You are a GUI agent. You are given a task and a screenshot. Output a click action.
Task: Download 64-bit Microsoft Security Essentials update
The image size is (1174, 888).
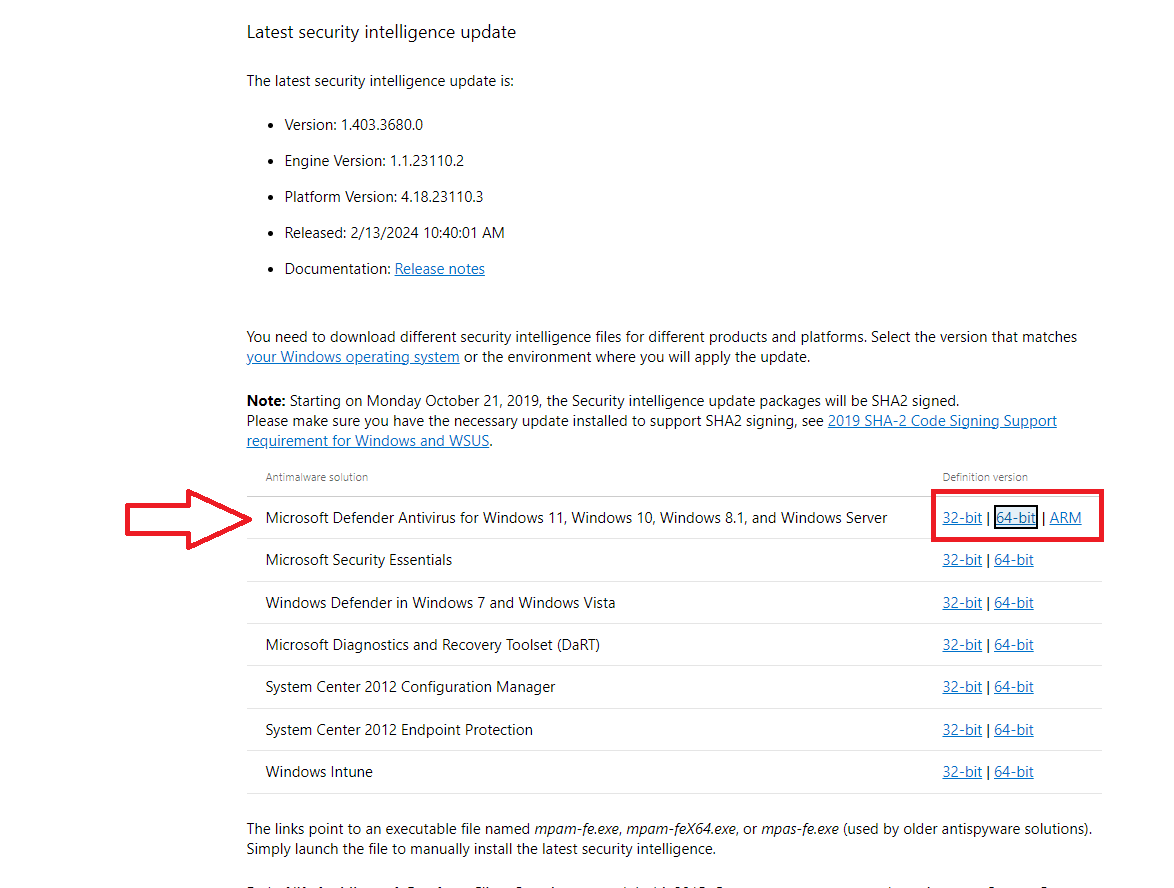(x=1014, y=560)
